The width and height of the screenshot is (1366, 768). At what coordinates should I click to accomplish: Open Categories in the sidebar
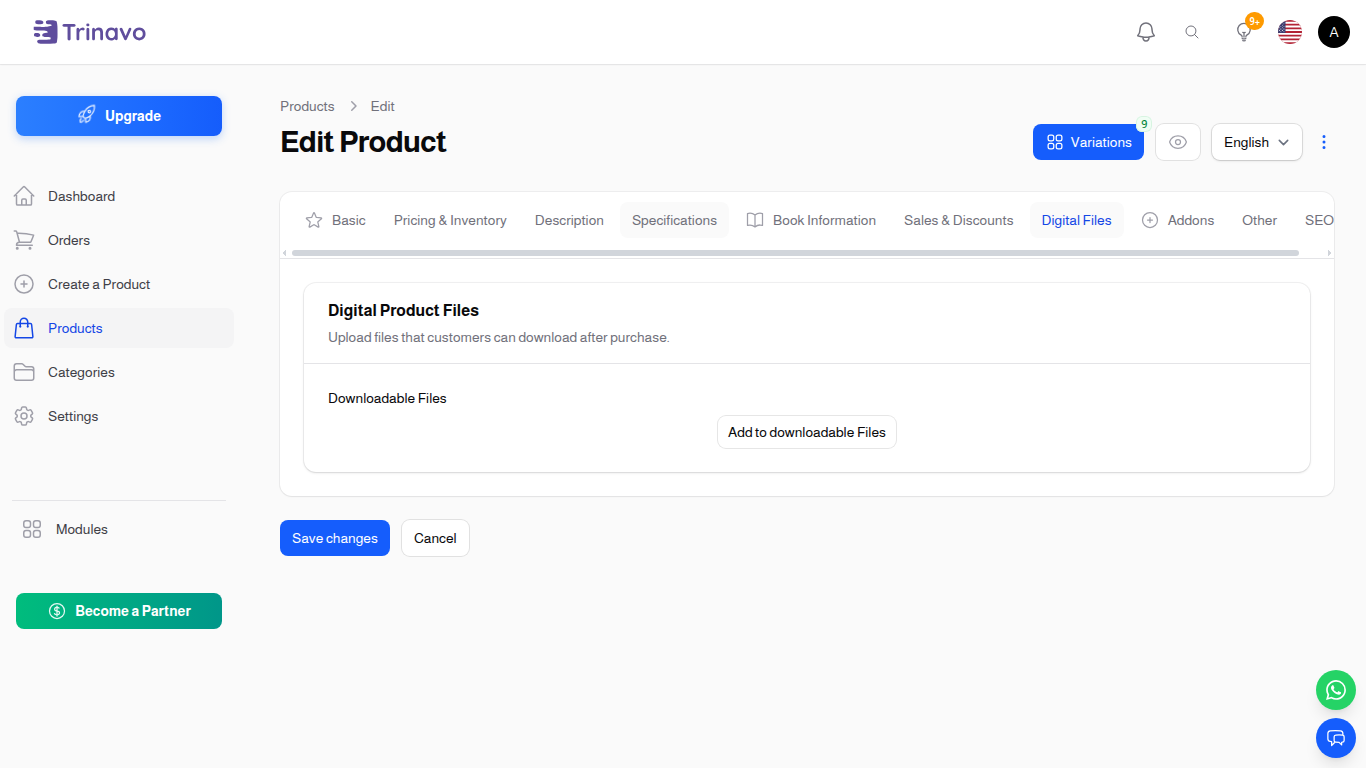(x=119, y=372)
